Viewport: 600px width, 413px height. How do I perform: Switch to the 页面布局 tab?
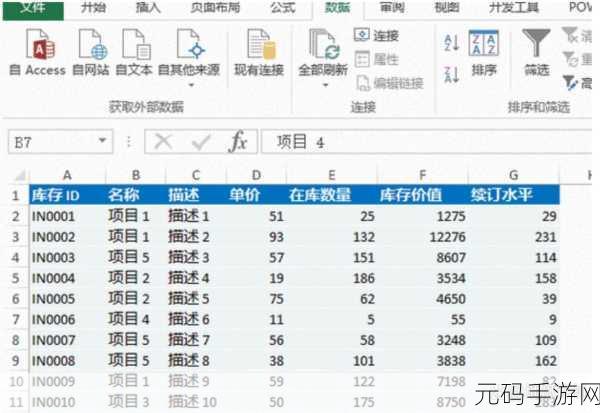[215, 7]
